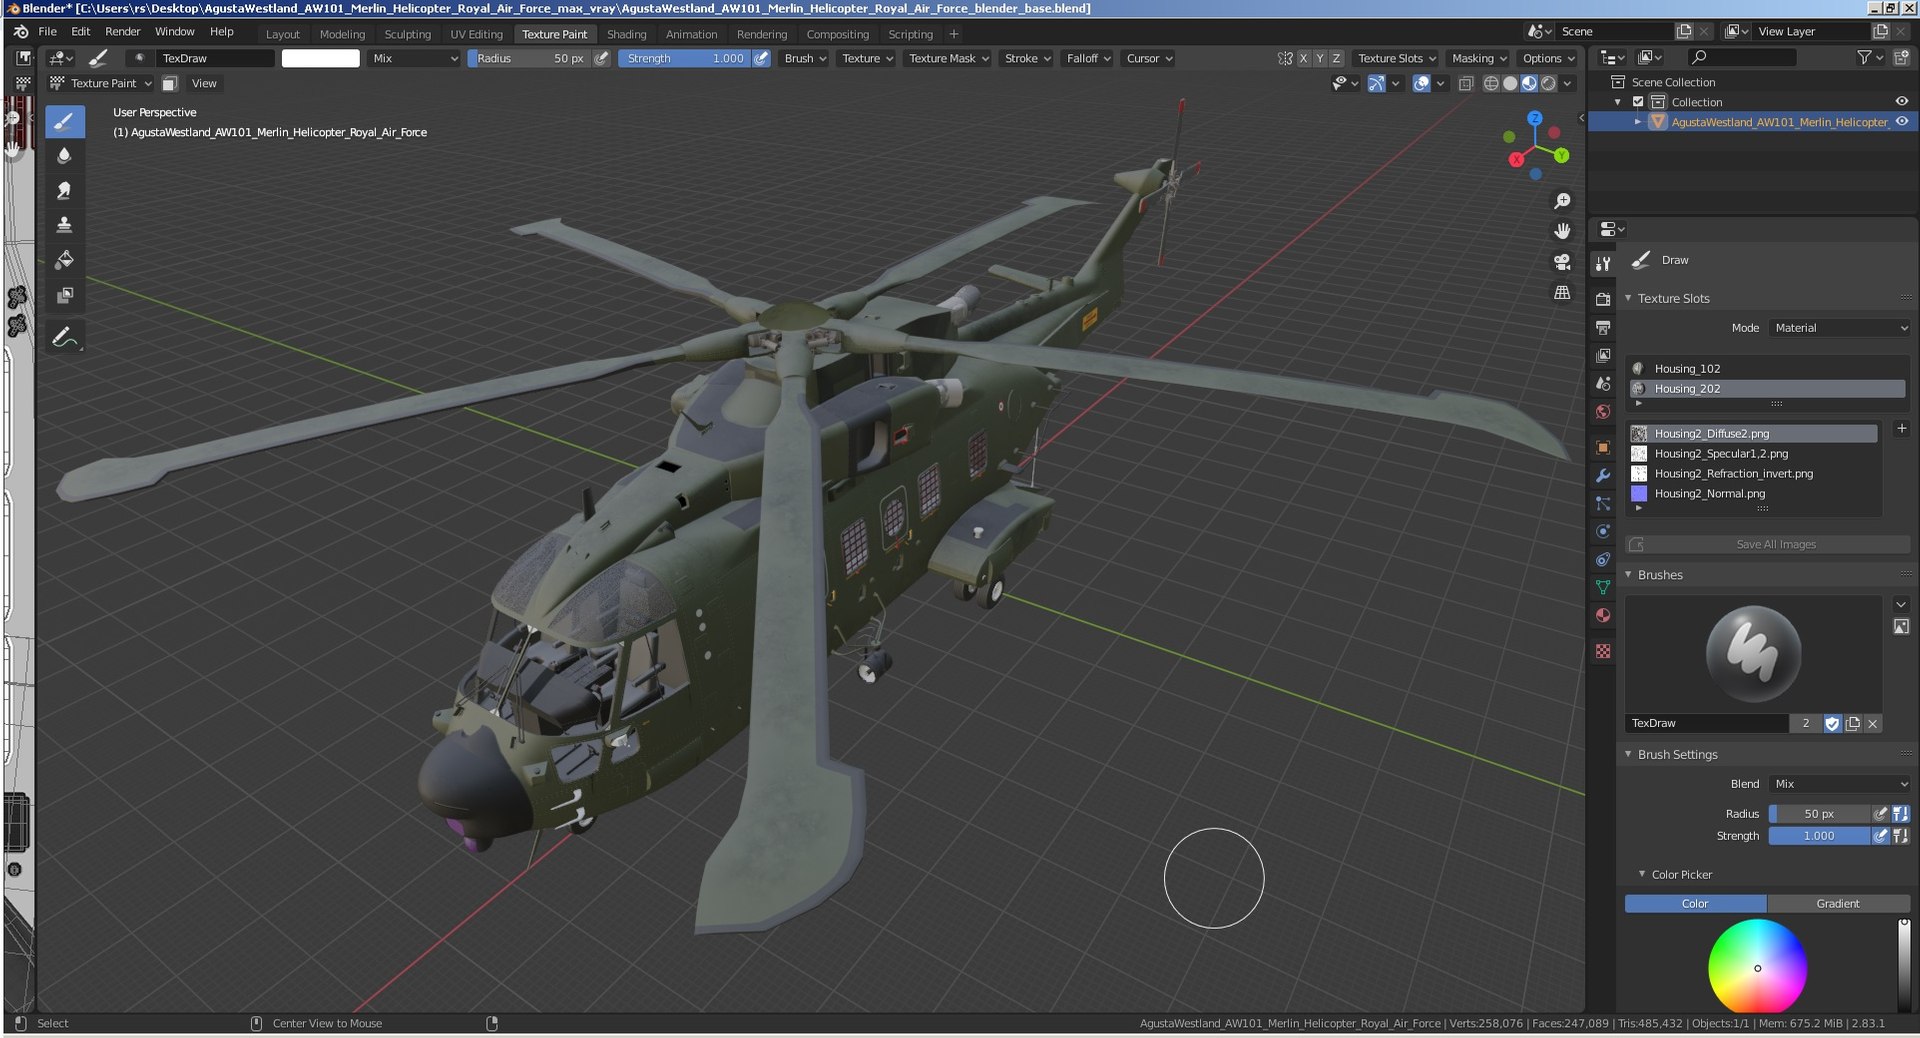Switch to wireframe viewport shading
This screenshot has height=1038, width=1920.
(1491, 84)
